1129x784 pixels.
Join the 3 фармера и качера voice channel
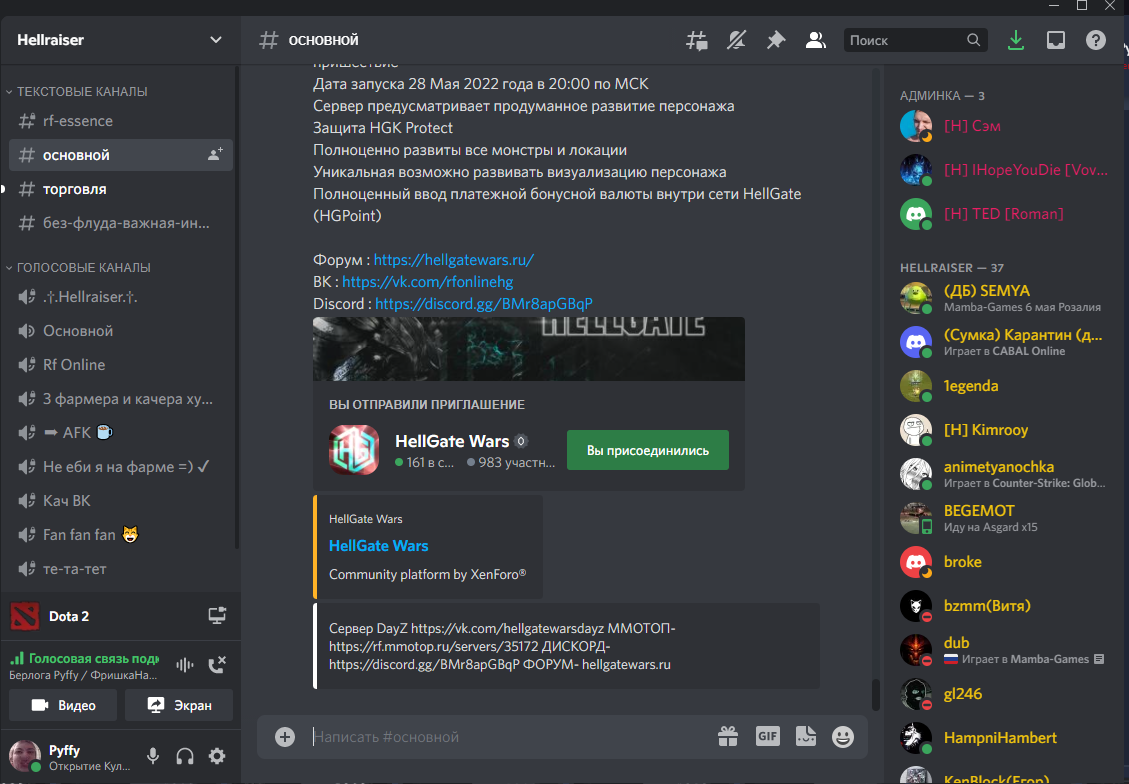click(x=120, y=398)
